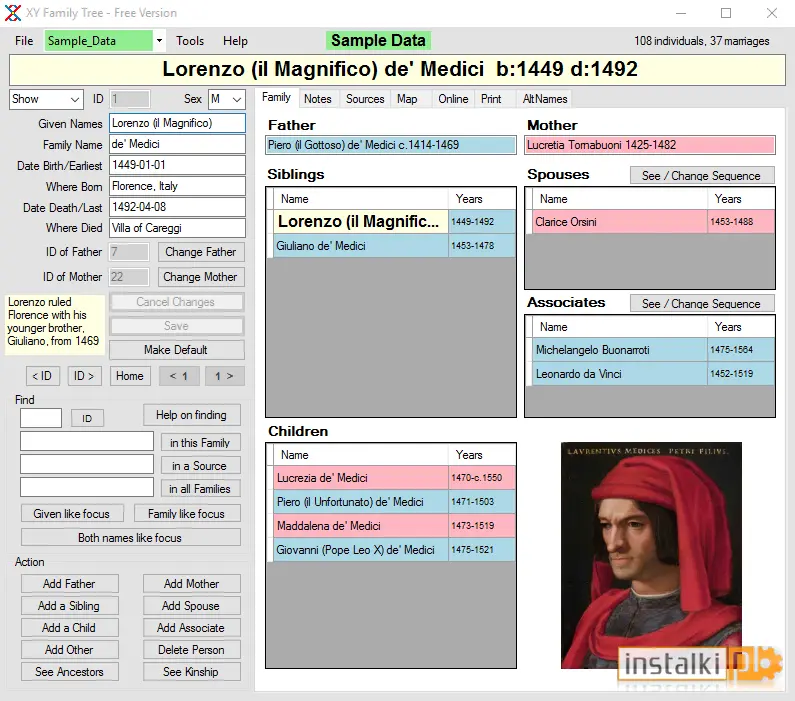Click the Given Names input field

[x=177, y=123]
